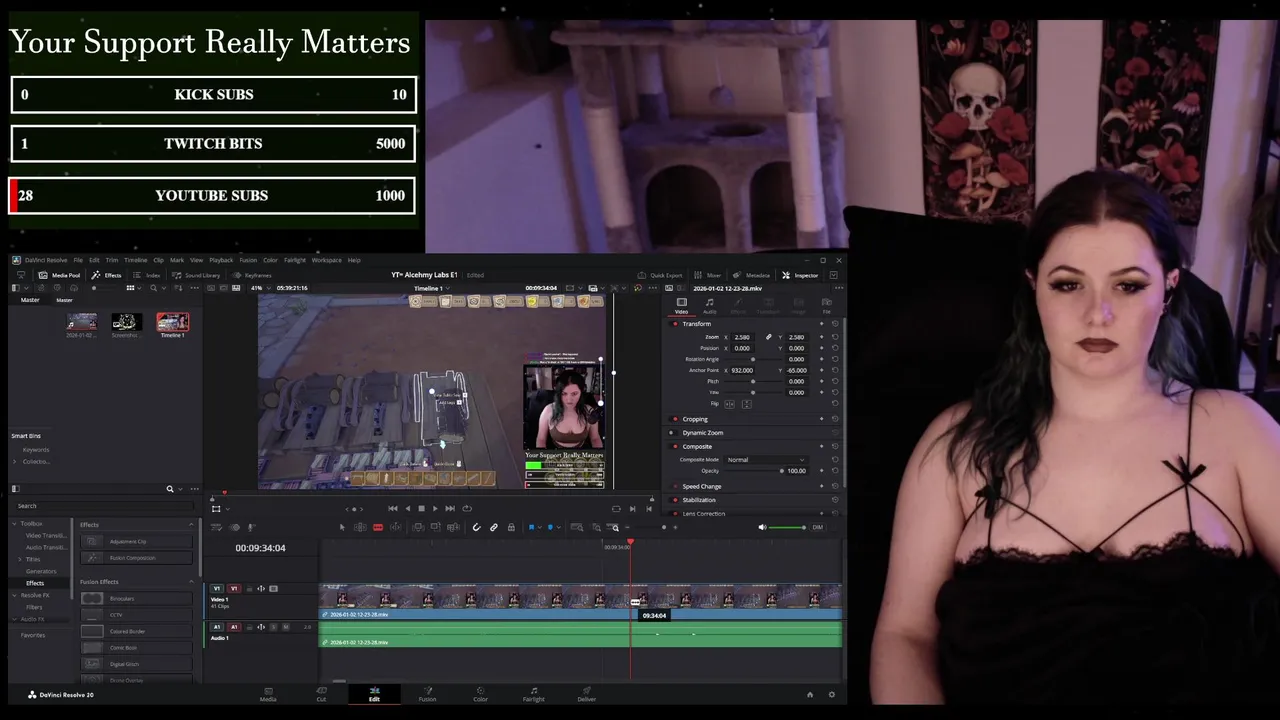This screenshot has height=720, width=1280.
Task: Toggle the Dynamic Zoom enable switch
Action: pyautogui.click(x=672, y=433)
